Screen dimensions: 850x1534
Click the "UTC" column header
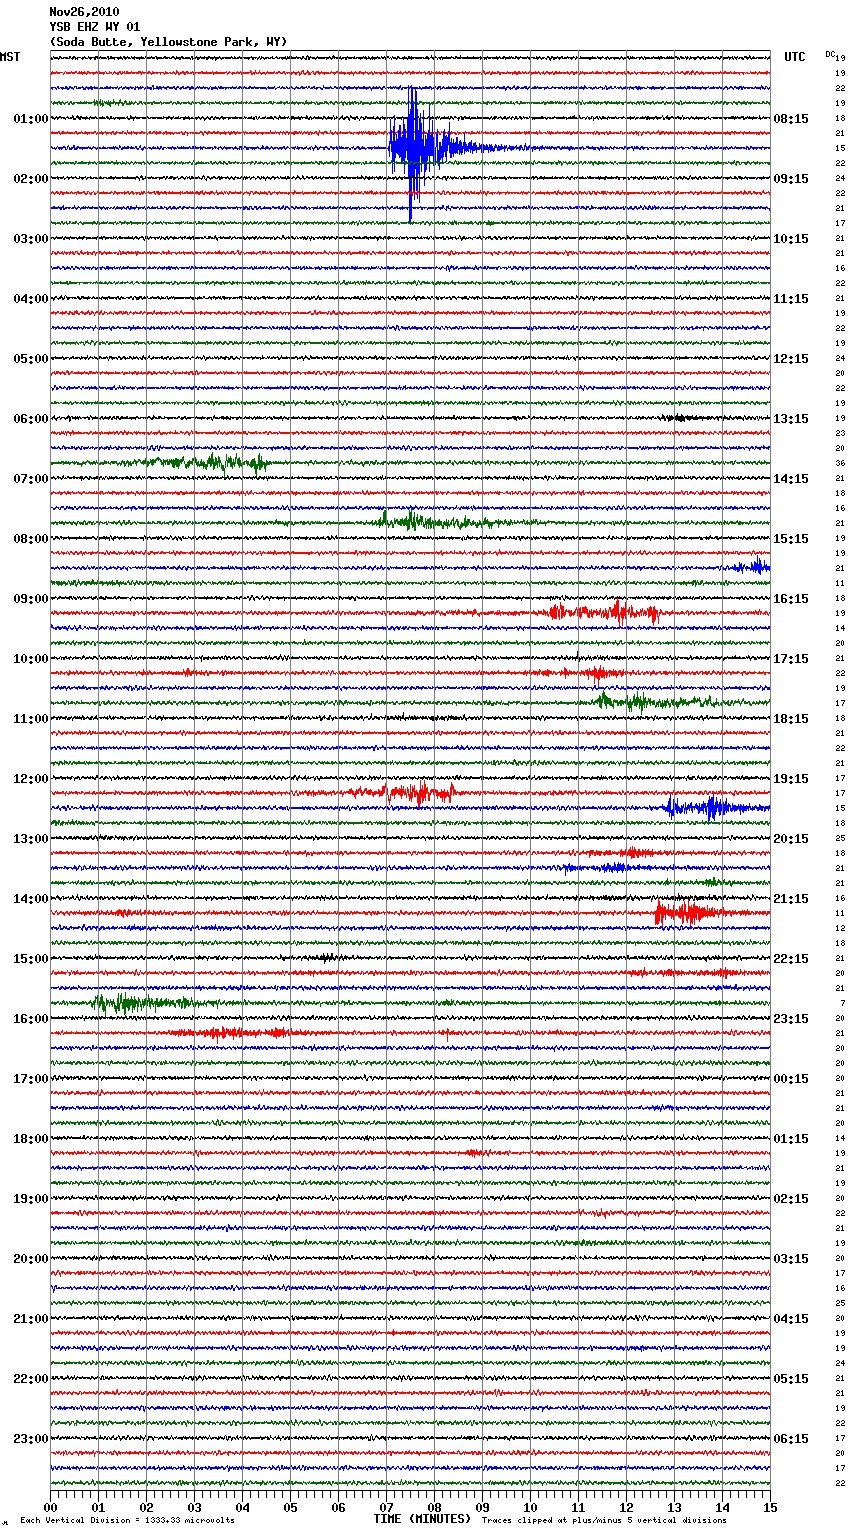[x=795, y=57]
